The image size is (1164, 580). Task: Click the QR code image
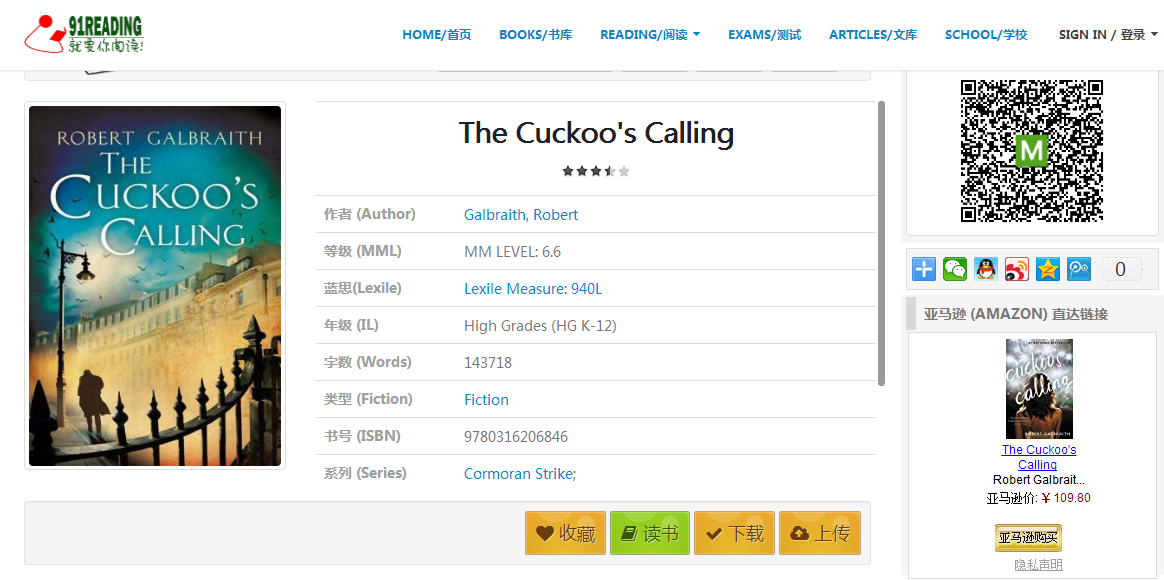(x=1031, y=151)
